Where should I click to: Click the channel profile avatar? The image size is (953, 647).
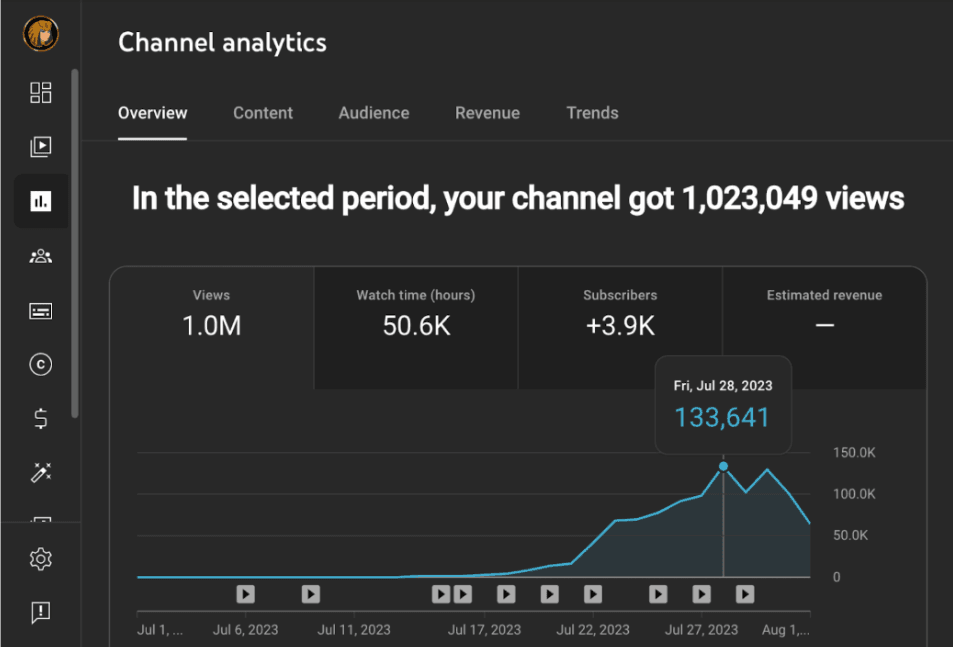[x=40, y=34]
